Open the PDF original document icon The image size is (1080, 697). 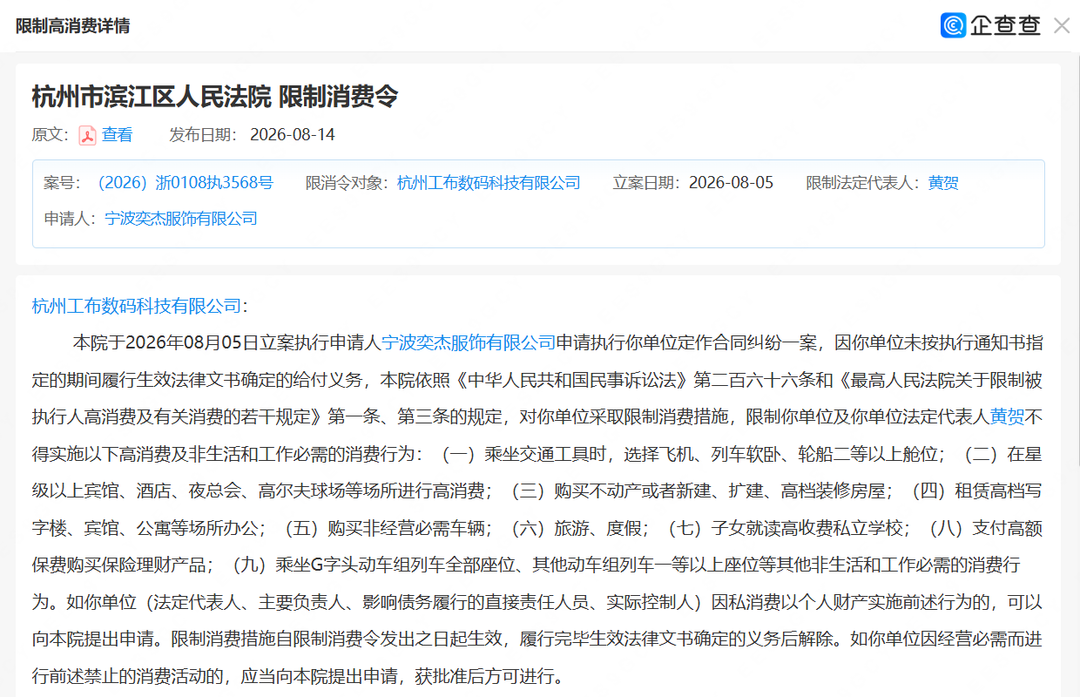(87, 135)
